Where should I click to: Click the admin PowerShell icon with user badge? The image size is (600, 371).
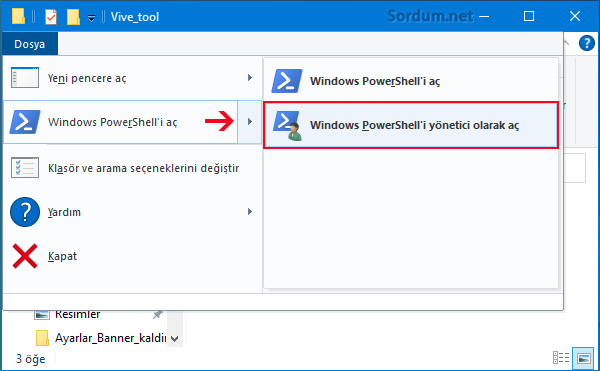(288, 125)
